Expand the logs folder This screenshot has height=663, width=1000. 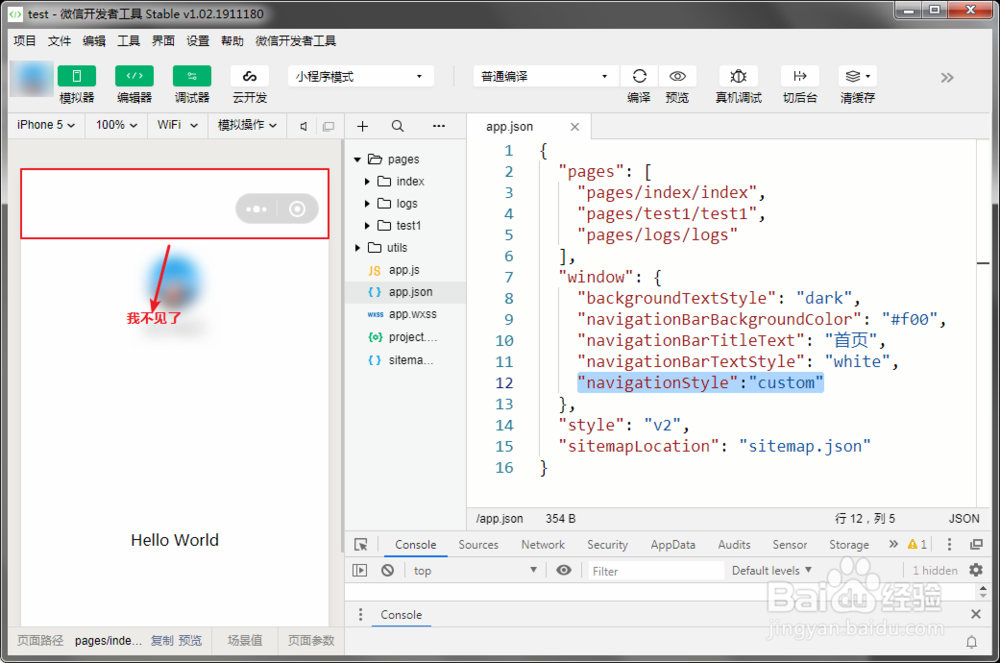click(x=367, y=204)
